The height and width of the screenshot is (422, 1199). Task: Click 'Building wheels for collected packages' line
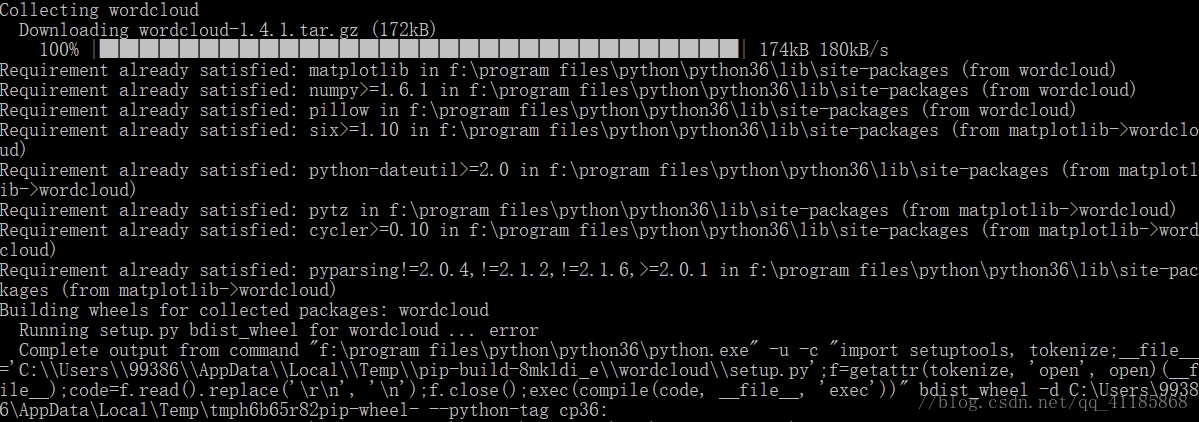pos(245,310)
